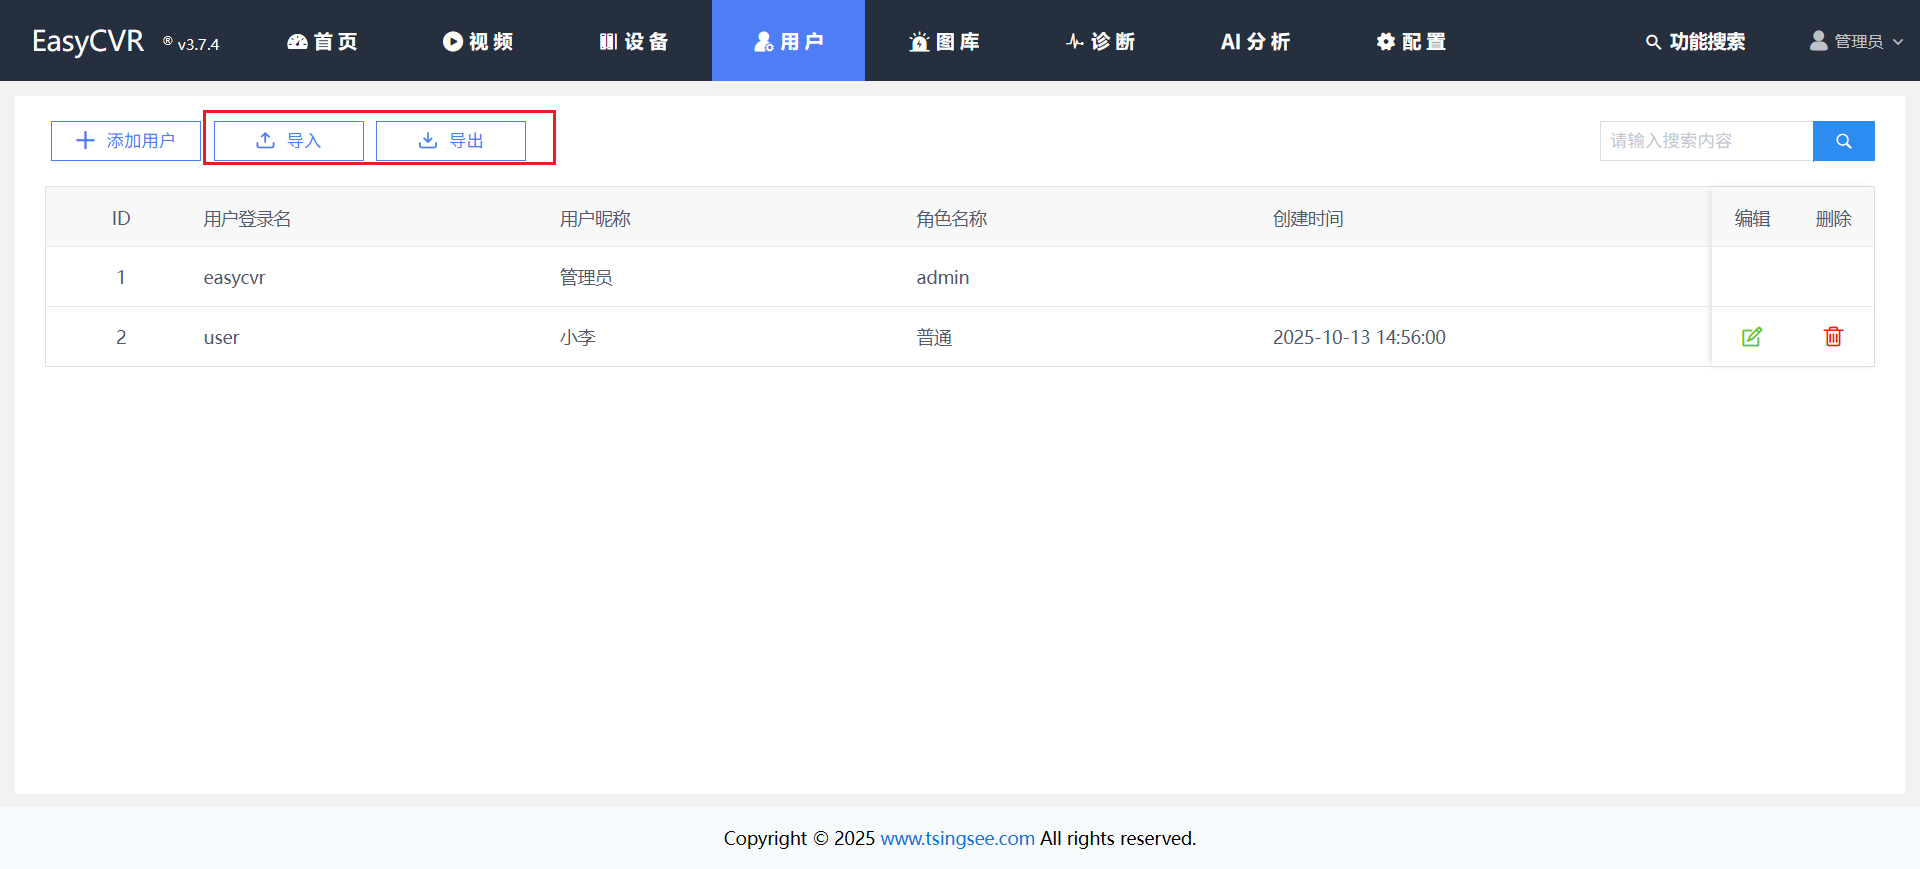The image size is (1920, 869).
Task: Switch to the 诊断 diagnostics tab
Action: [1100, 41]
